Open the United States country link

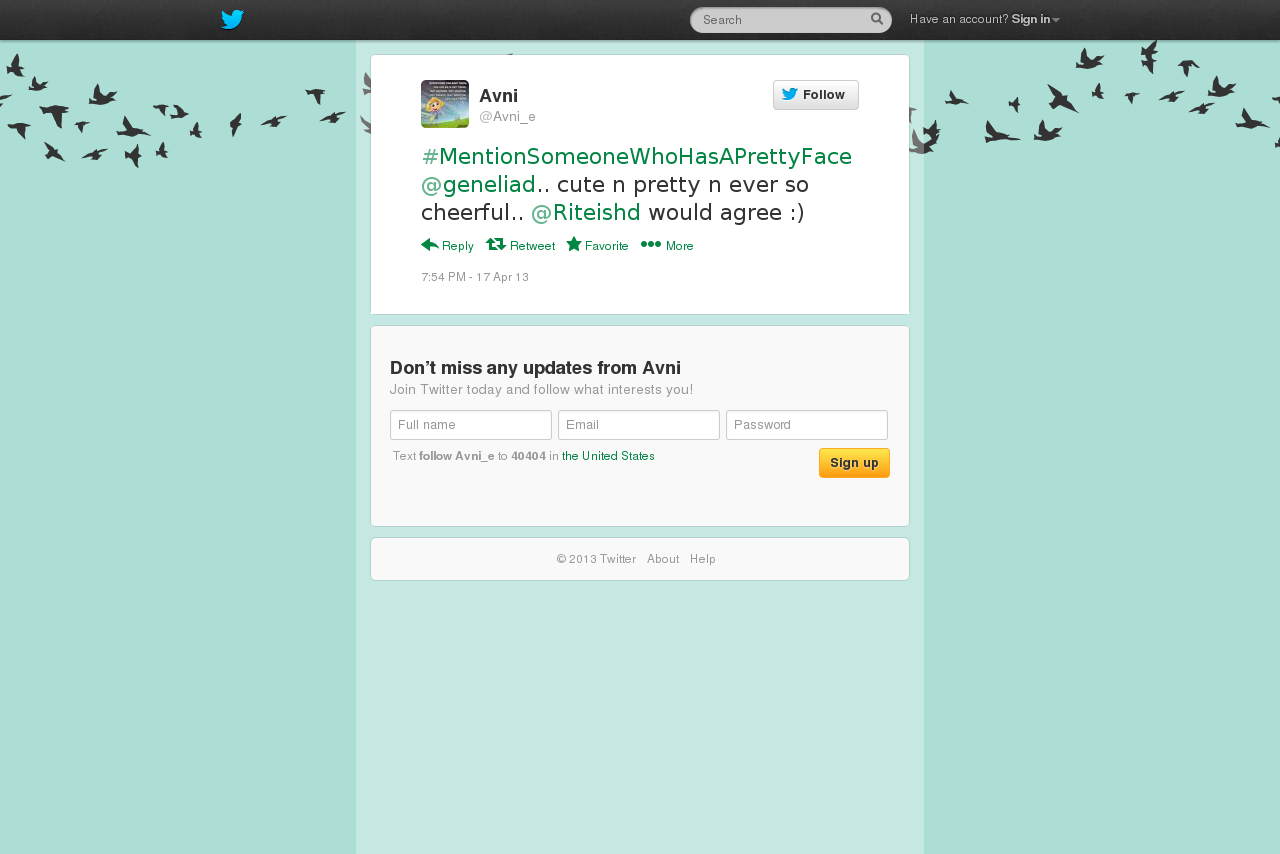point(608,456)
